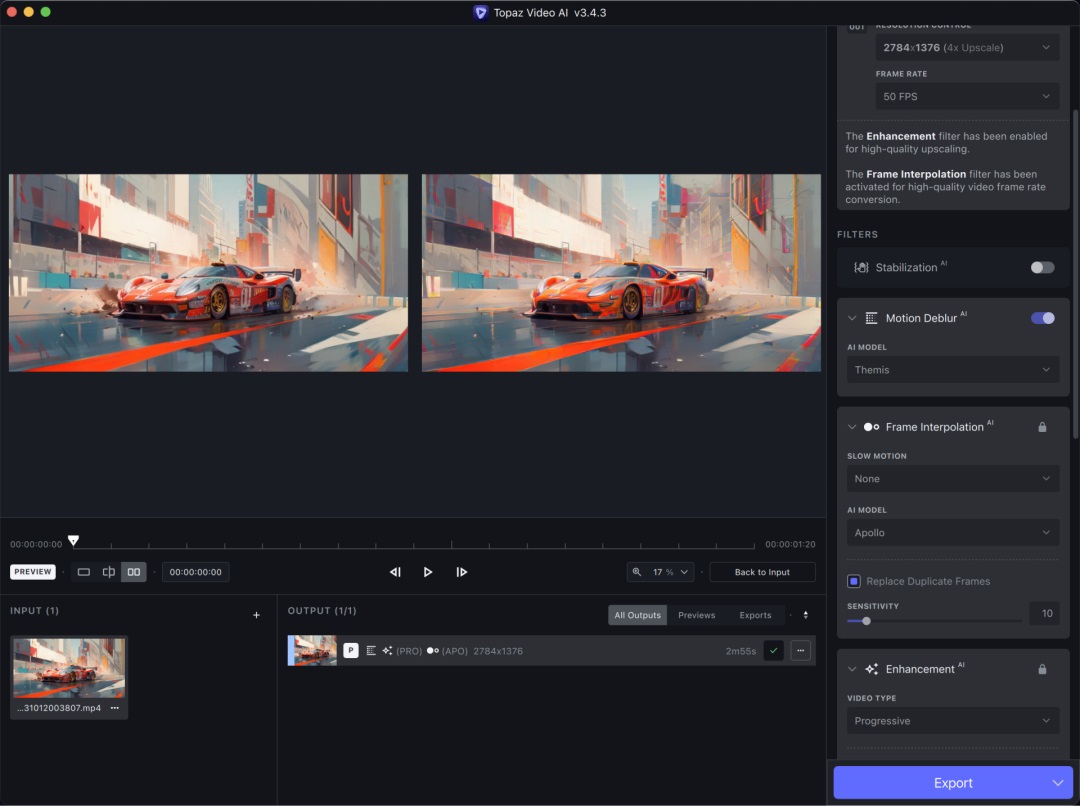Switch to the Previews tab
The width and height of the screenshot is (1080, 806).
(x=696, y=615)
